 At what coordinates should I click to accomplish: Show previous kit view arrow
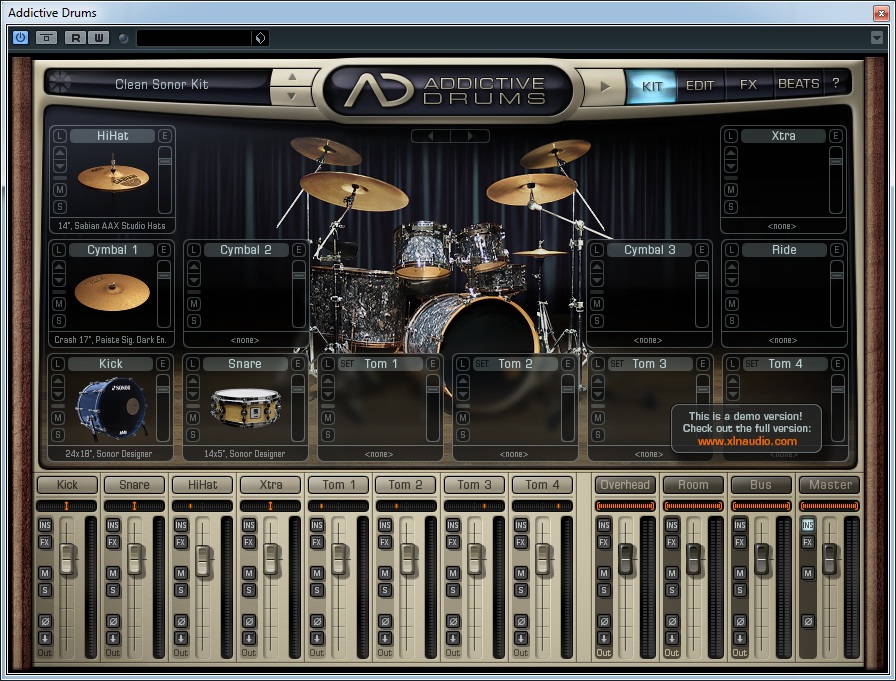pos(431,136)
